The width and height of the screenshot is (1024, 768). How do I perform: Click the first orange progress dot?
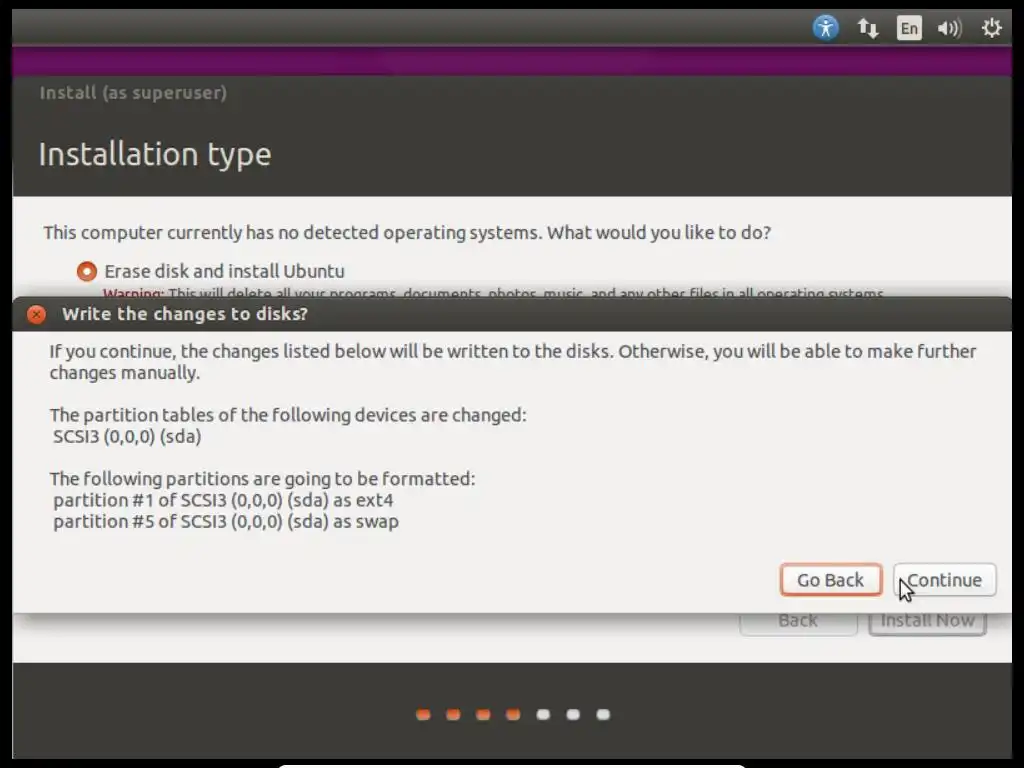click(x=423, y=714)
